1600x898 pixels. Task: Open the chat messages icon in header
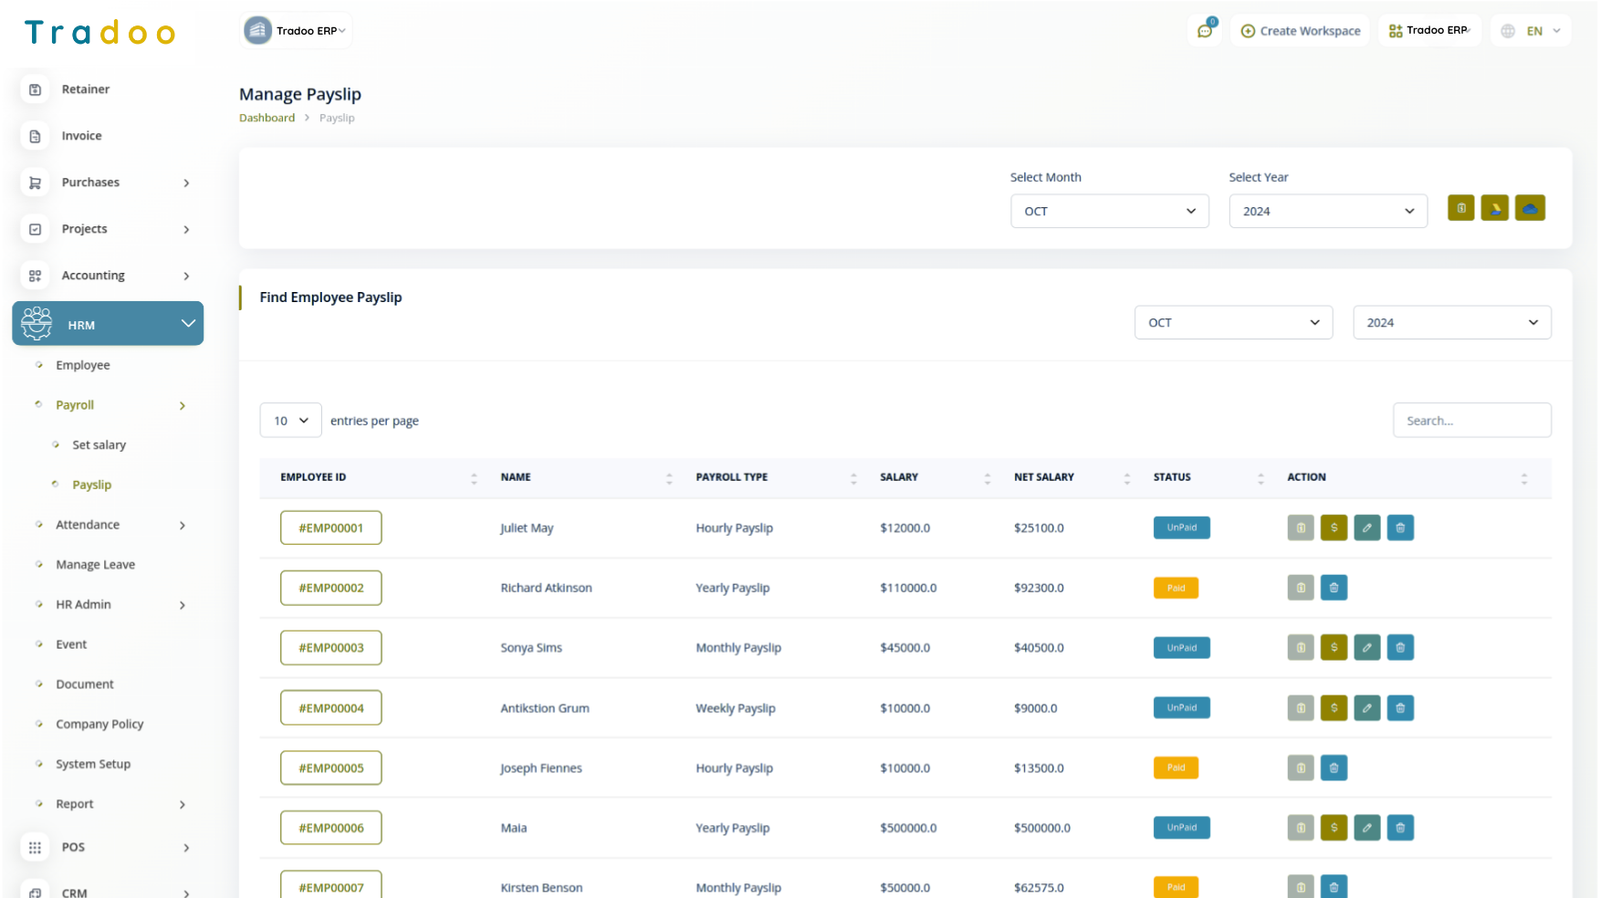pyautogui.click(x=1205, y=31)
